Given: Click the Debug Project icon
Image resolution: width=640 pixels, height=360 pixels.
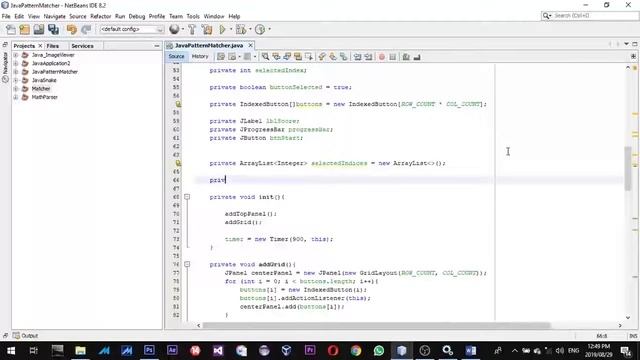Looking at the screenshot, I should pos(241,29).
